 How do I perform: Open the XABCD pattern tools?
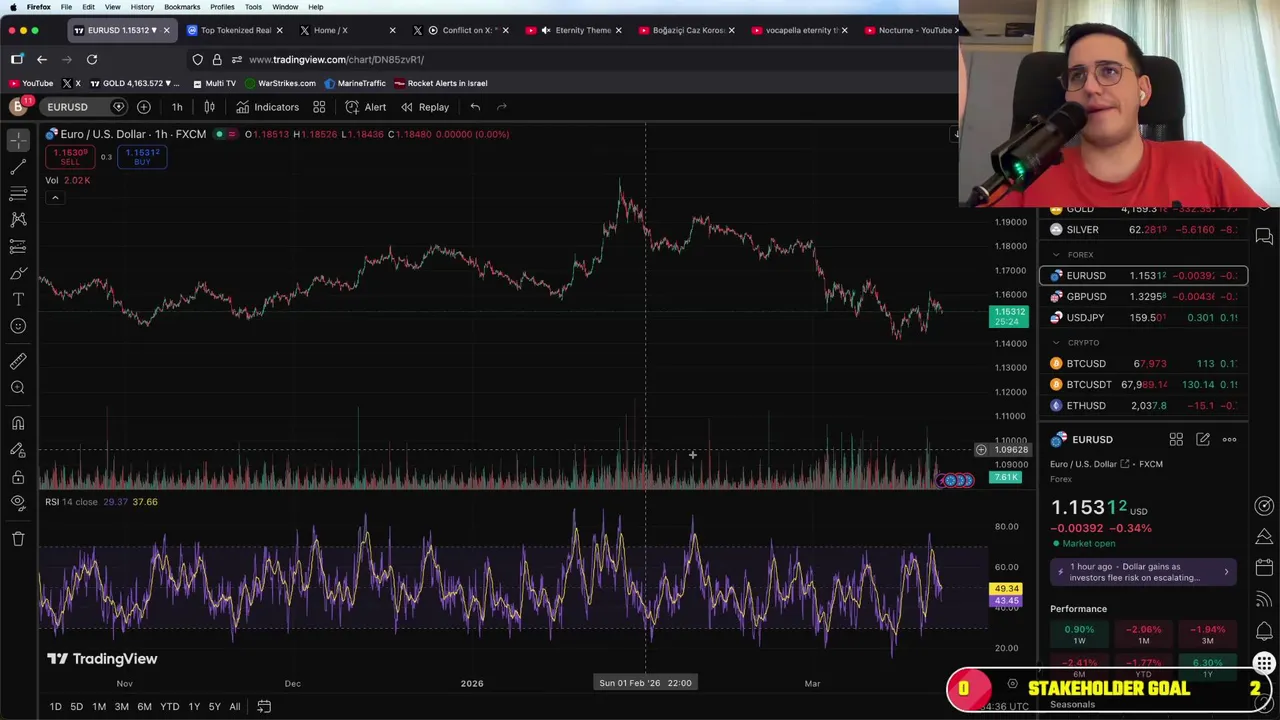click(x=18, y=220)
